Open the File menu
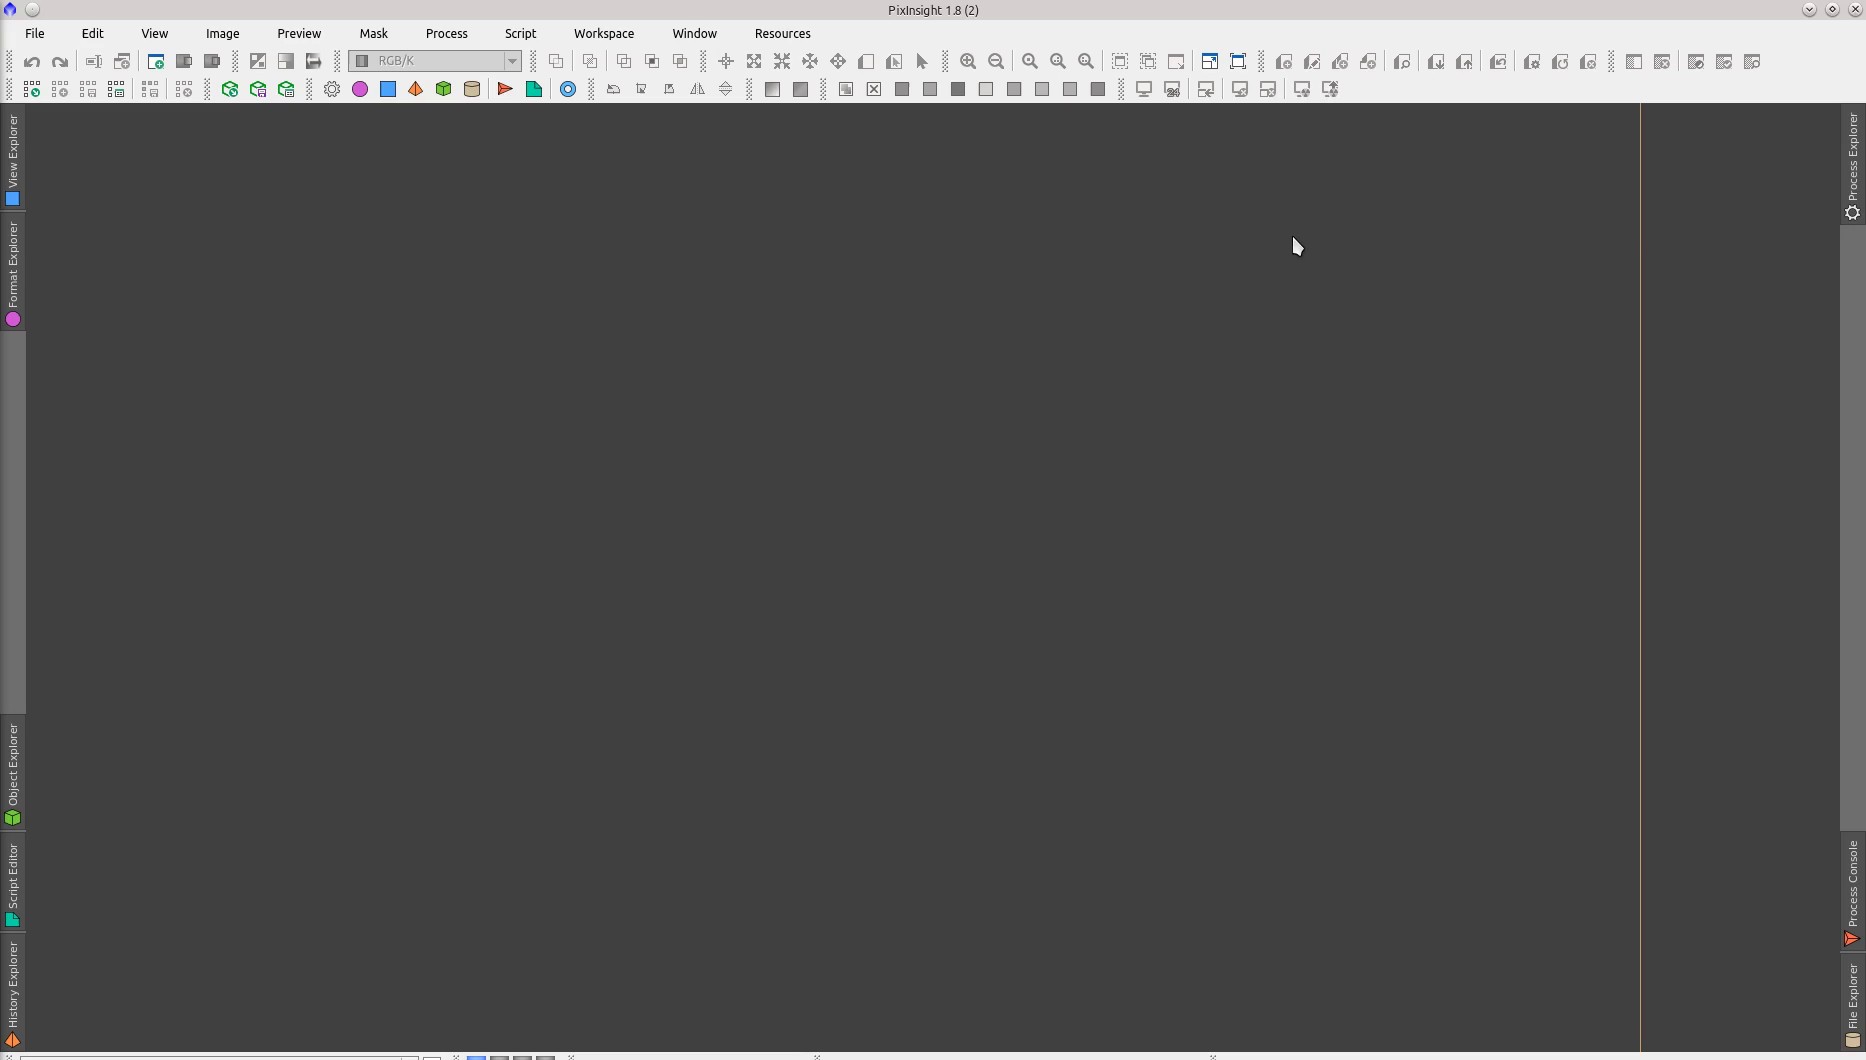 tap(35, 34)
